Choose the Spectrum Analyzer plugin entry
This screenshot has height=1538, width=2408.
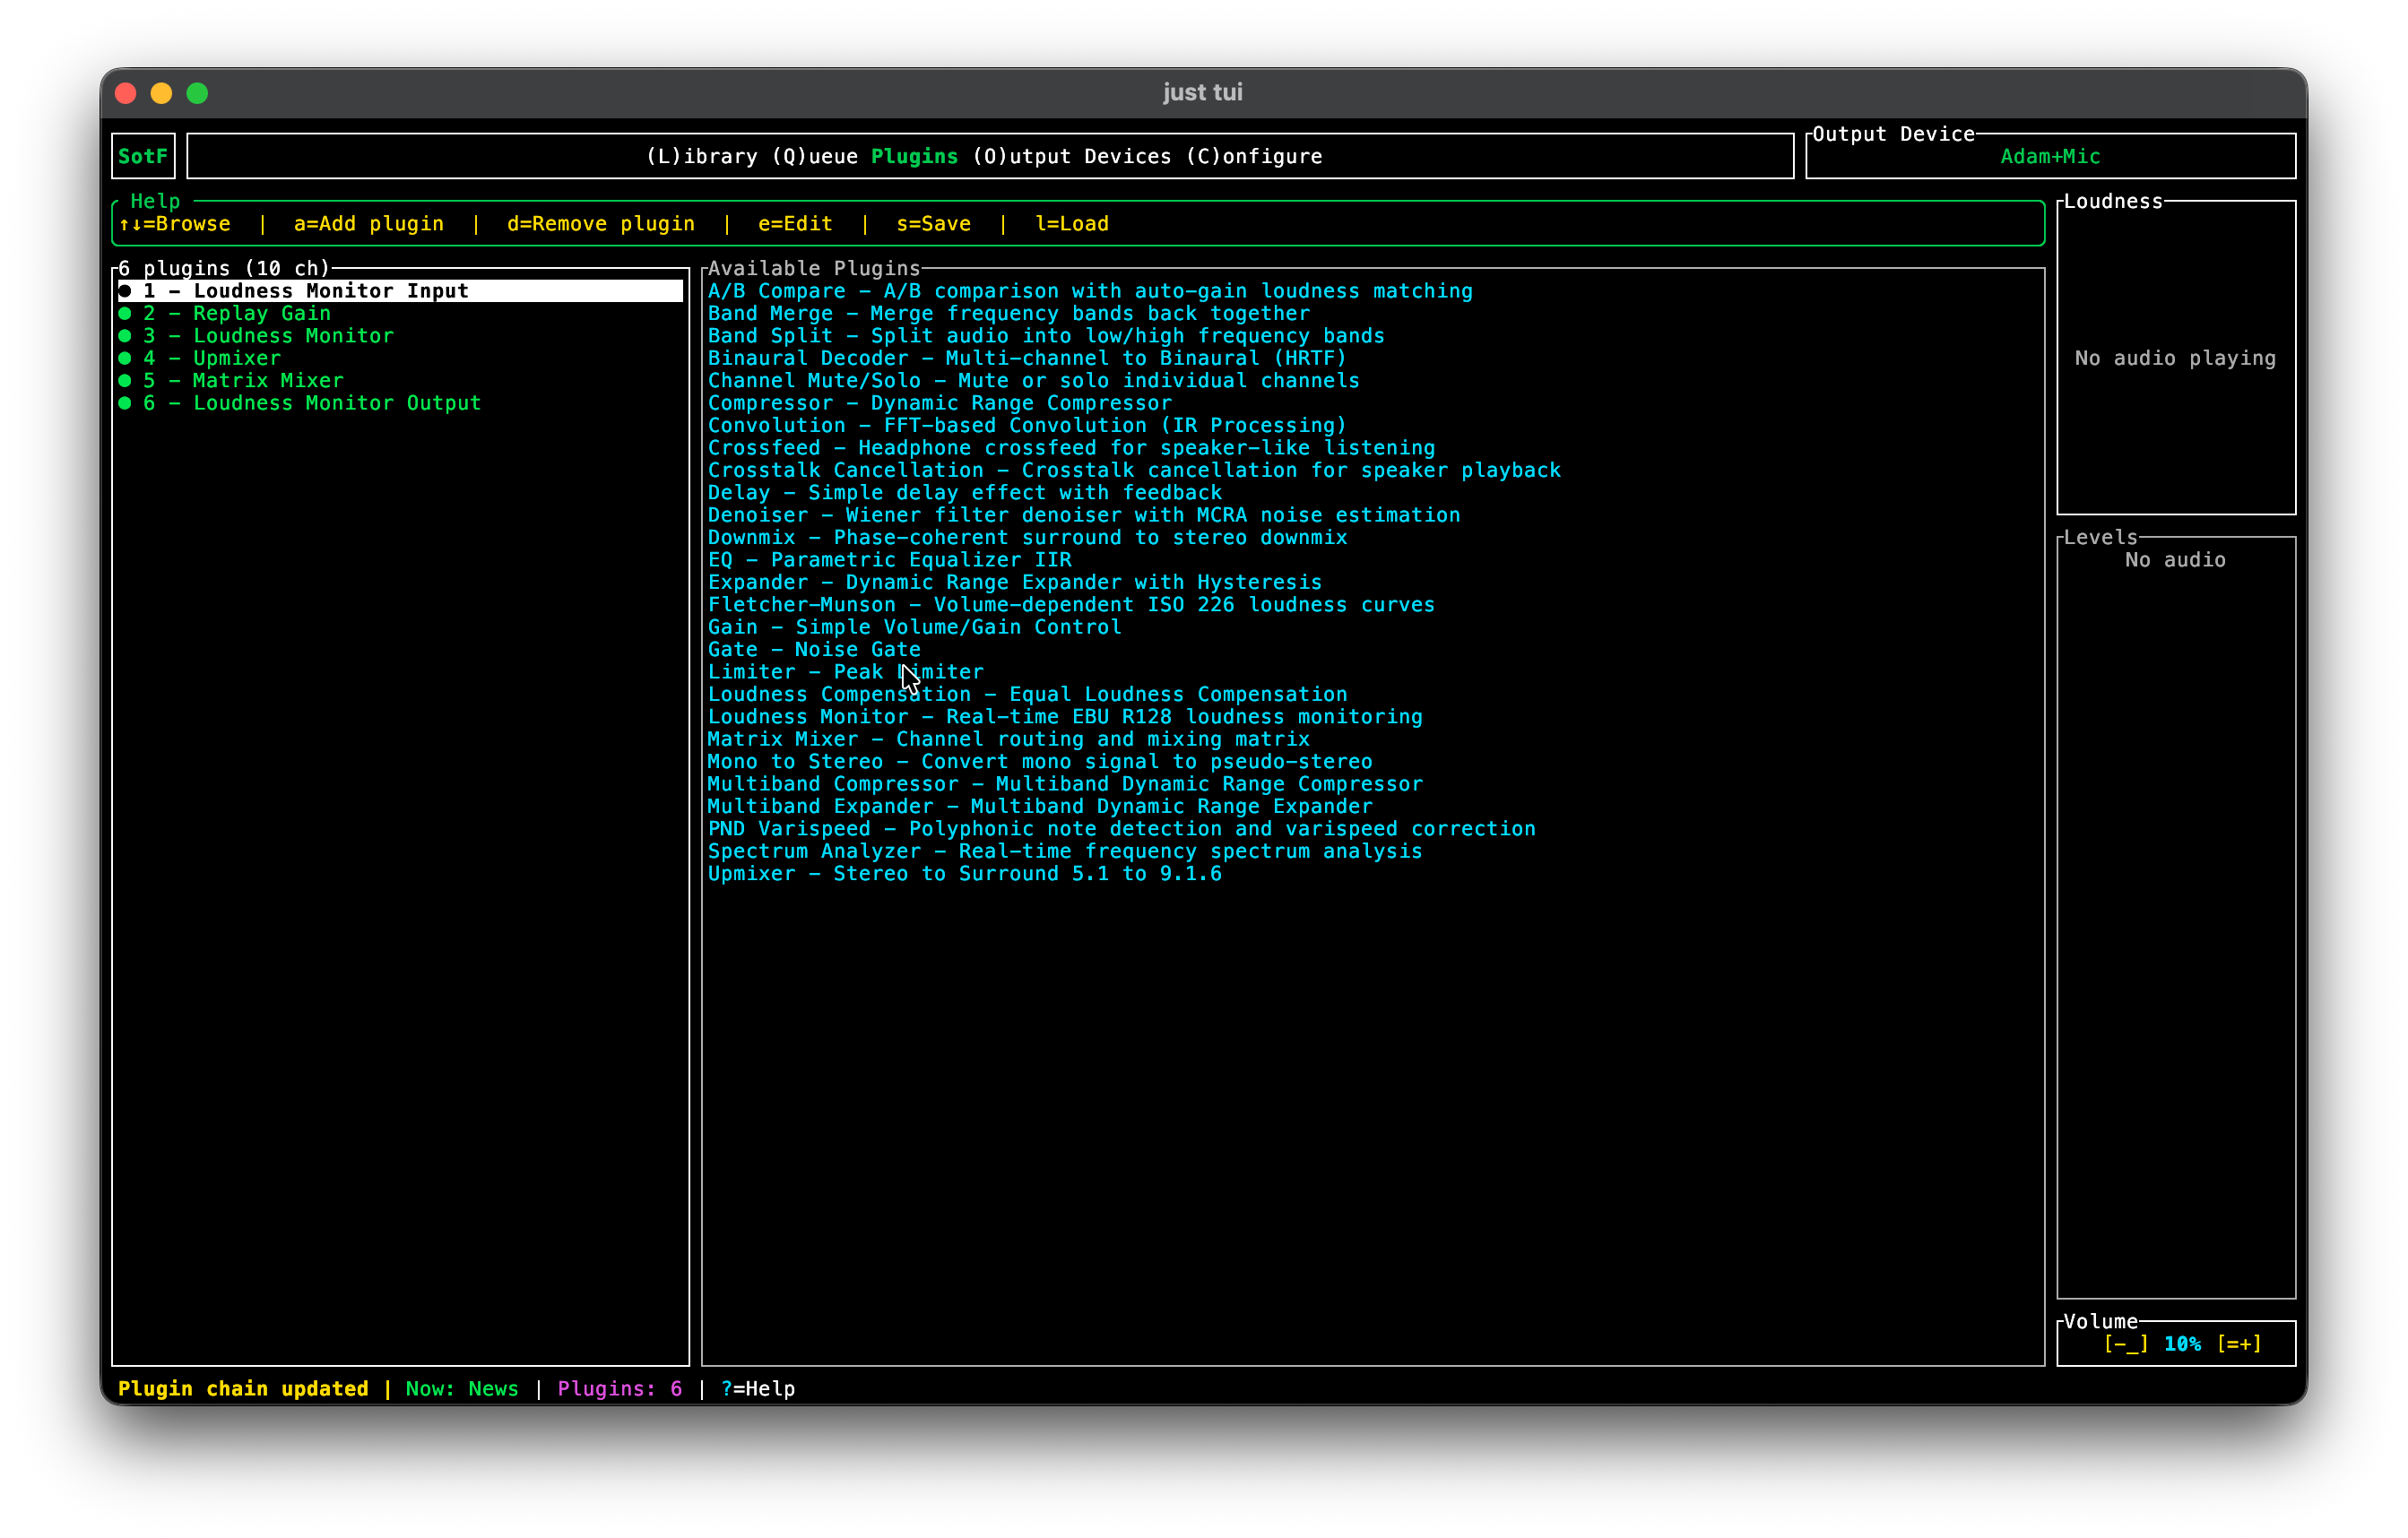coord(1065,851)
